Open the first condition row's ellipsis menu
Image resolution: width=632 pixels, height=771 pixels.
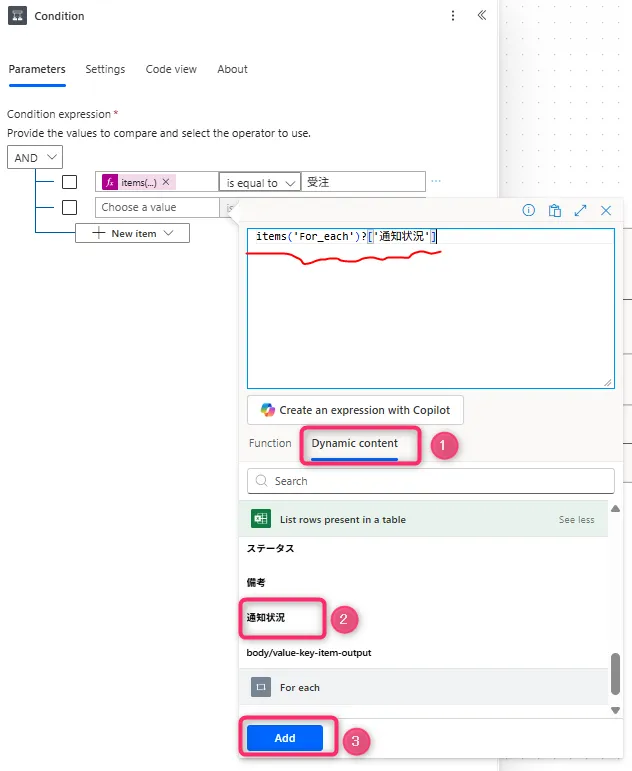point(436,182)
